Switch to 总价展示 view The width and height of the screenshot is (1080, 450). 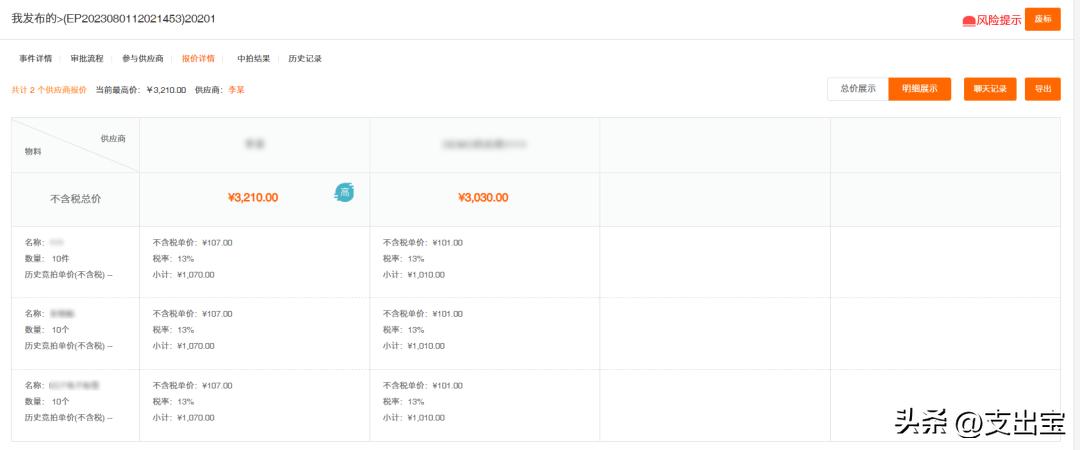[858, 89]
